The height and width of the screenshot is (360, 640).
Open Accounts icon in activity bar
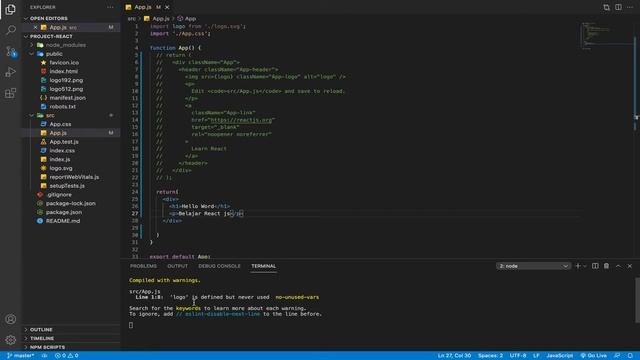coord(11,319)
